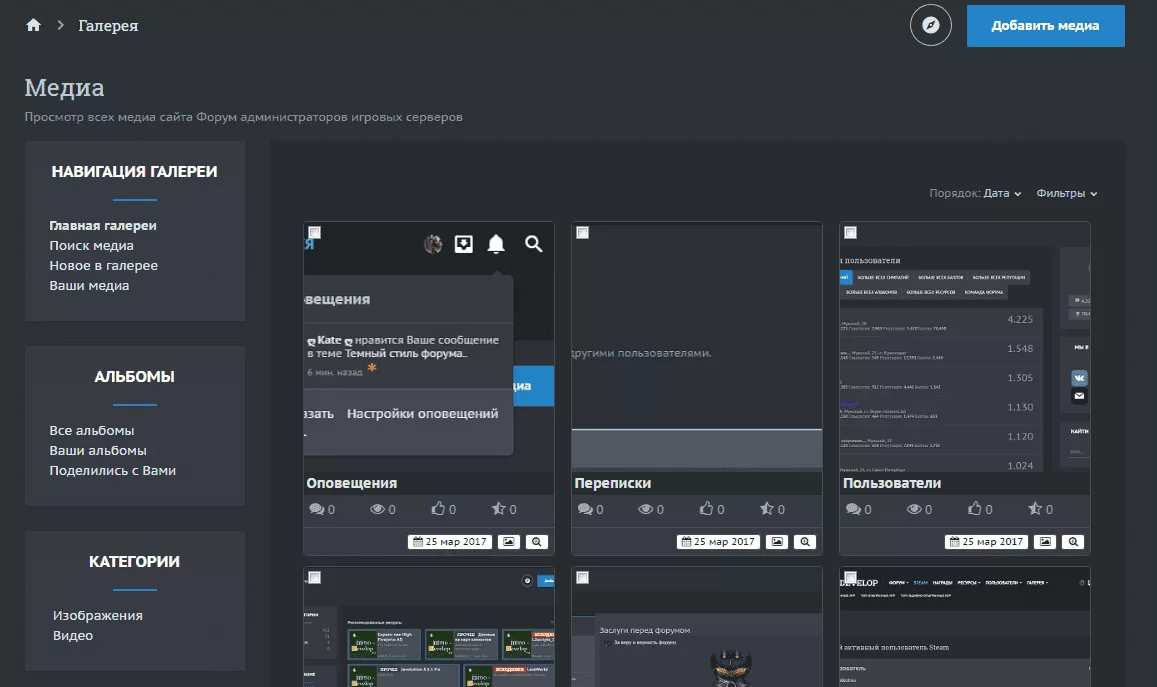
Task: Open Изображения category link
Action: click(97, 615)
